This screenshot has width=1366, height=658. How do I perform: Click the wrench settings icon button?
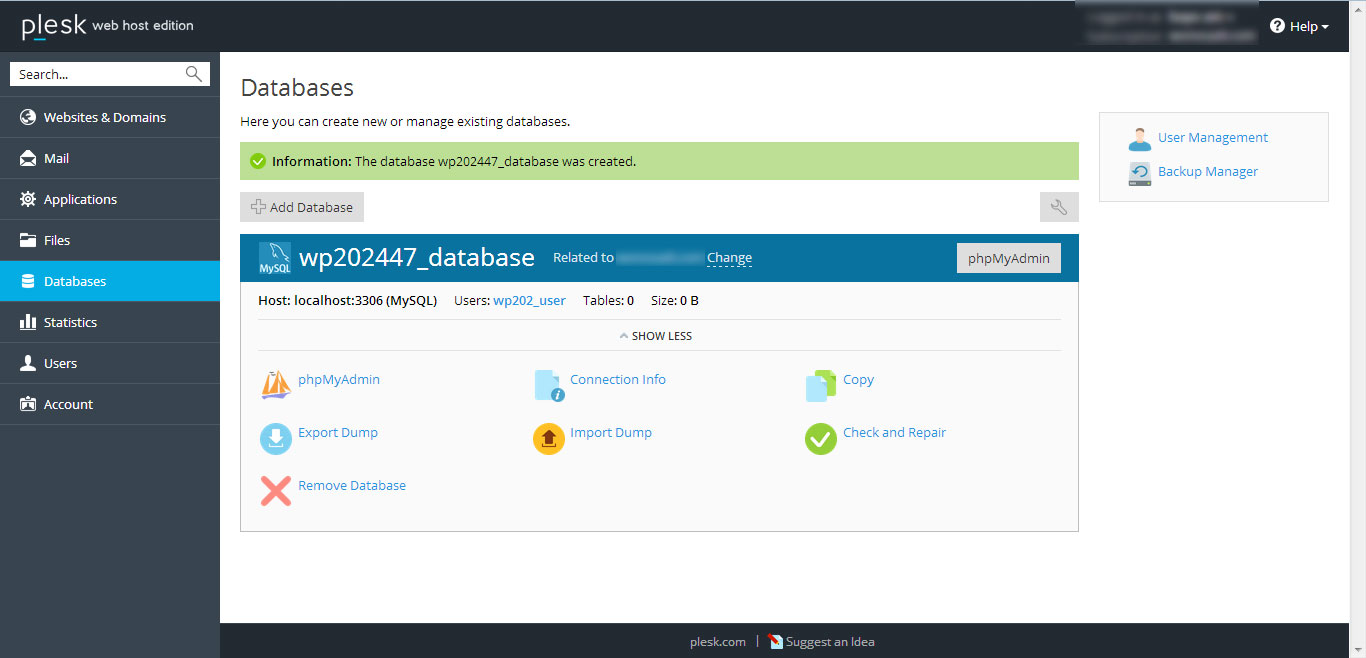click(1059, 207)
